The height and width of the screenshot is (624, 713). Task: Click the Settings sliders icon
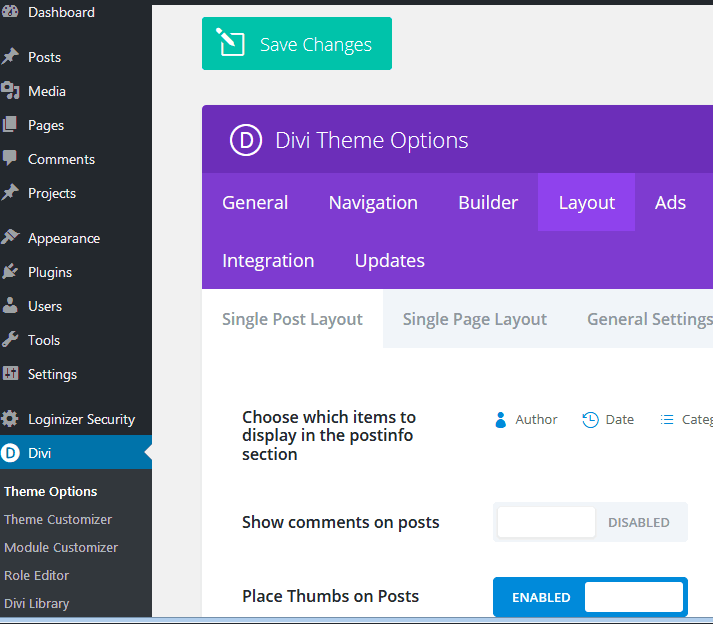pyautogui.click(x=10, y=373)
